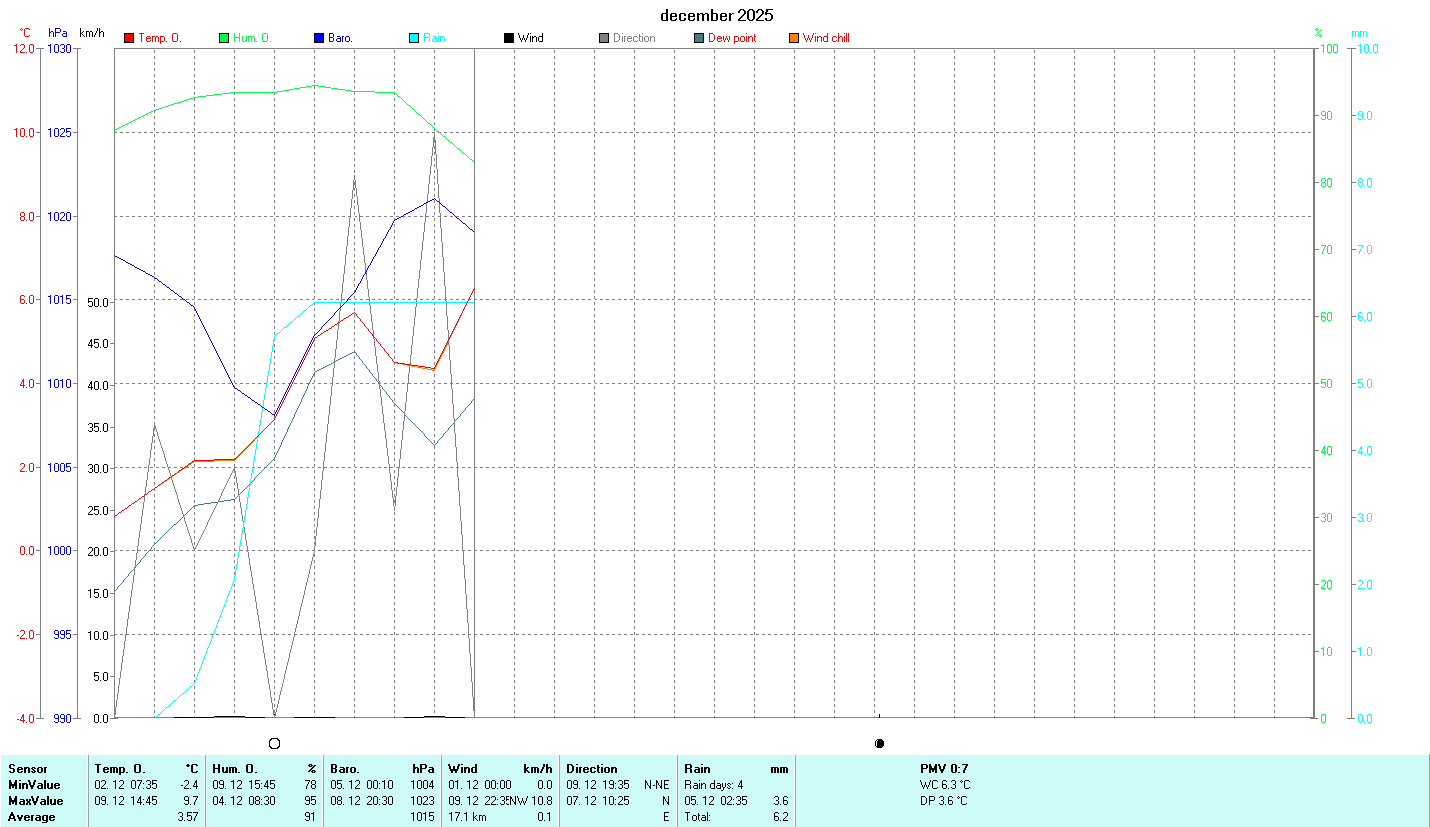The height and width of the screenshot is (827, 1430).
Task: Click the dark new moon symbol below chart
Action: [879, 743]
